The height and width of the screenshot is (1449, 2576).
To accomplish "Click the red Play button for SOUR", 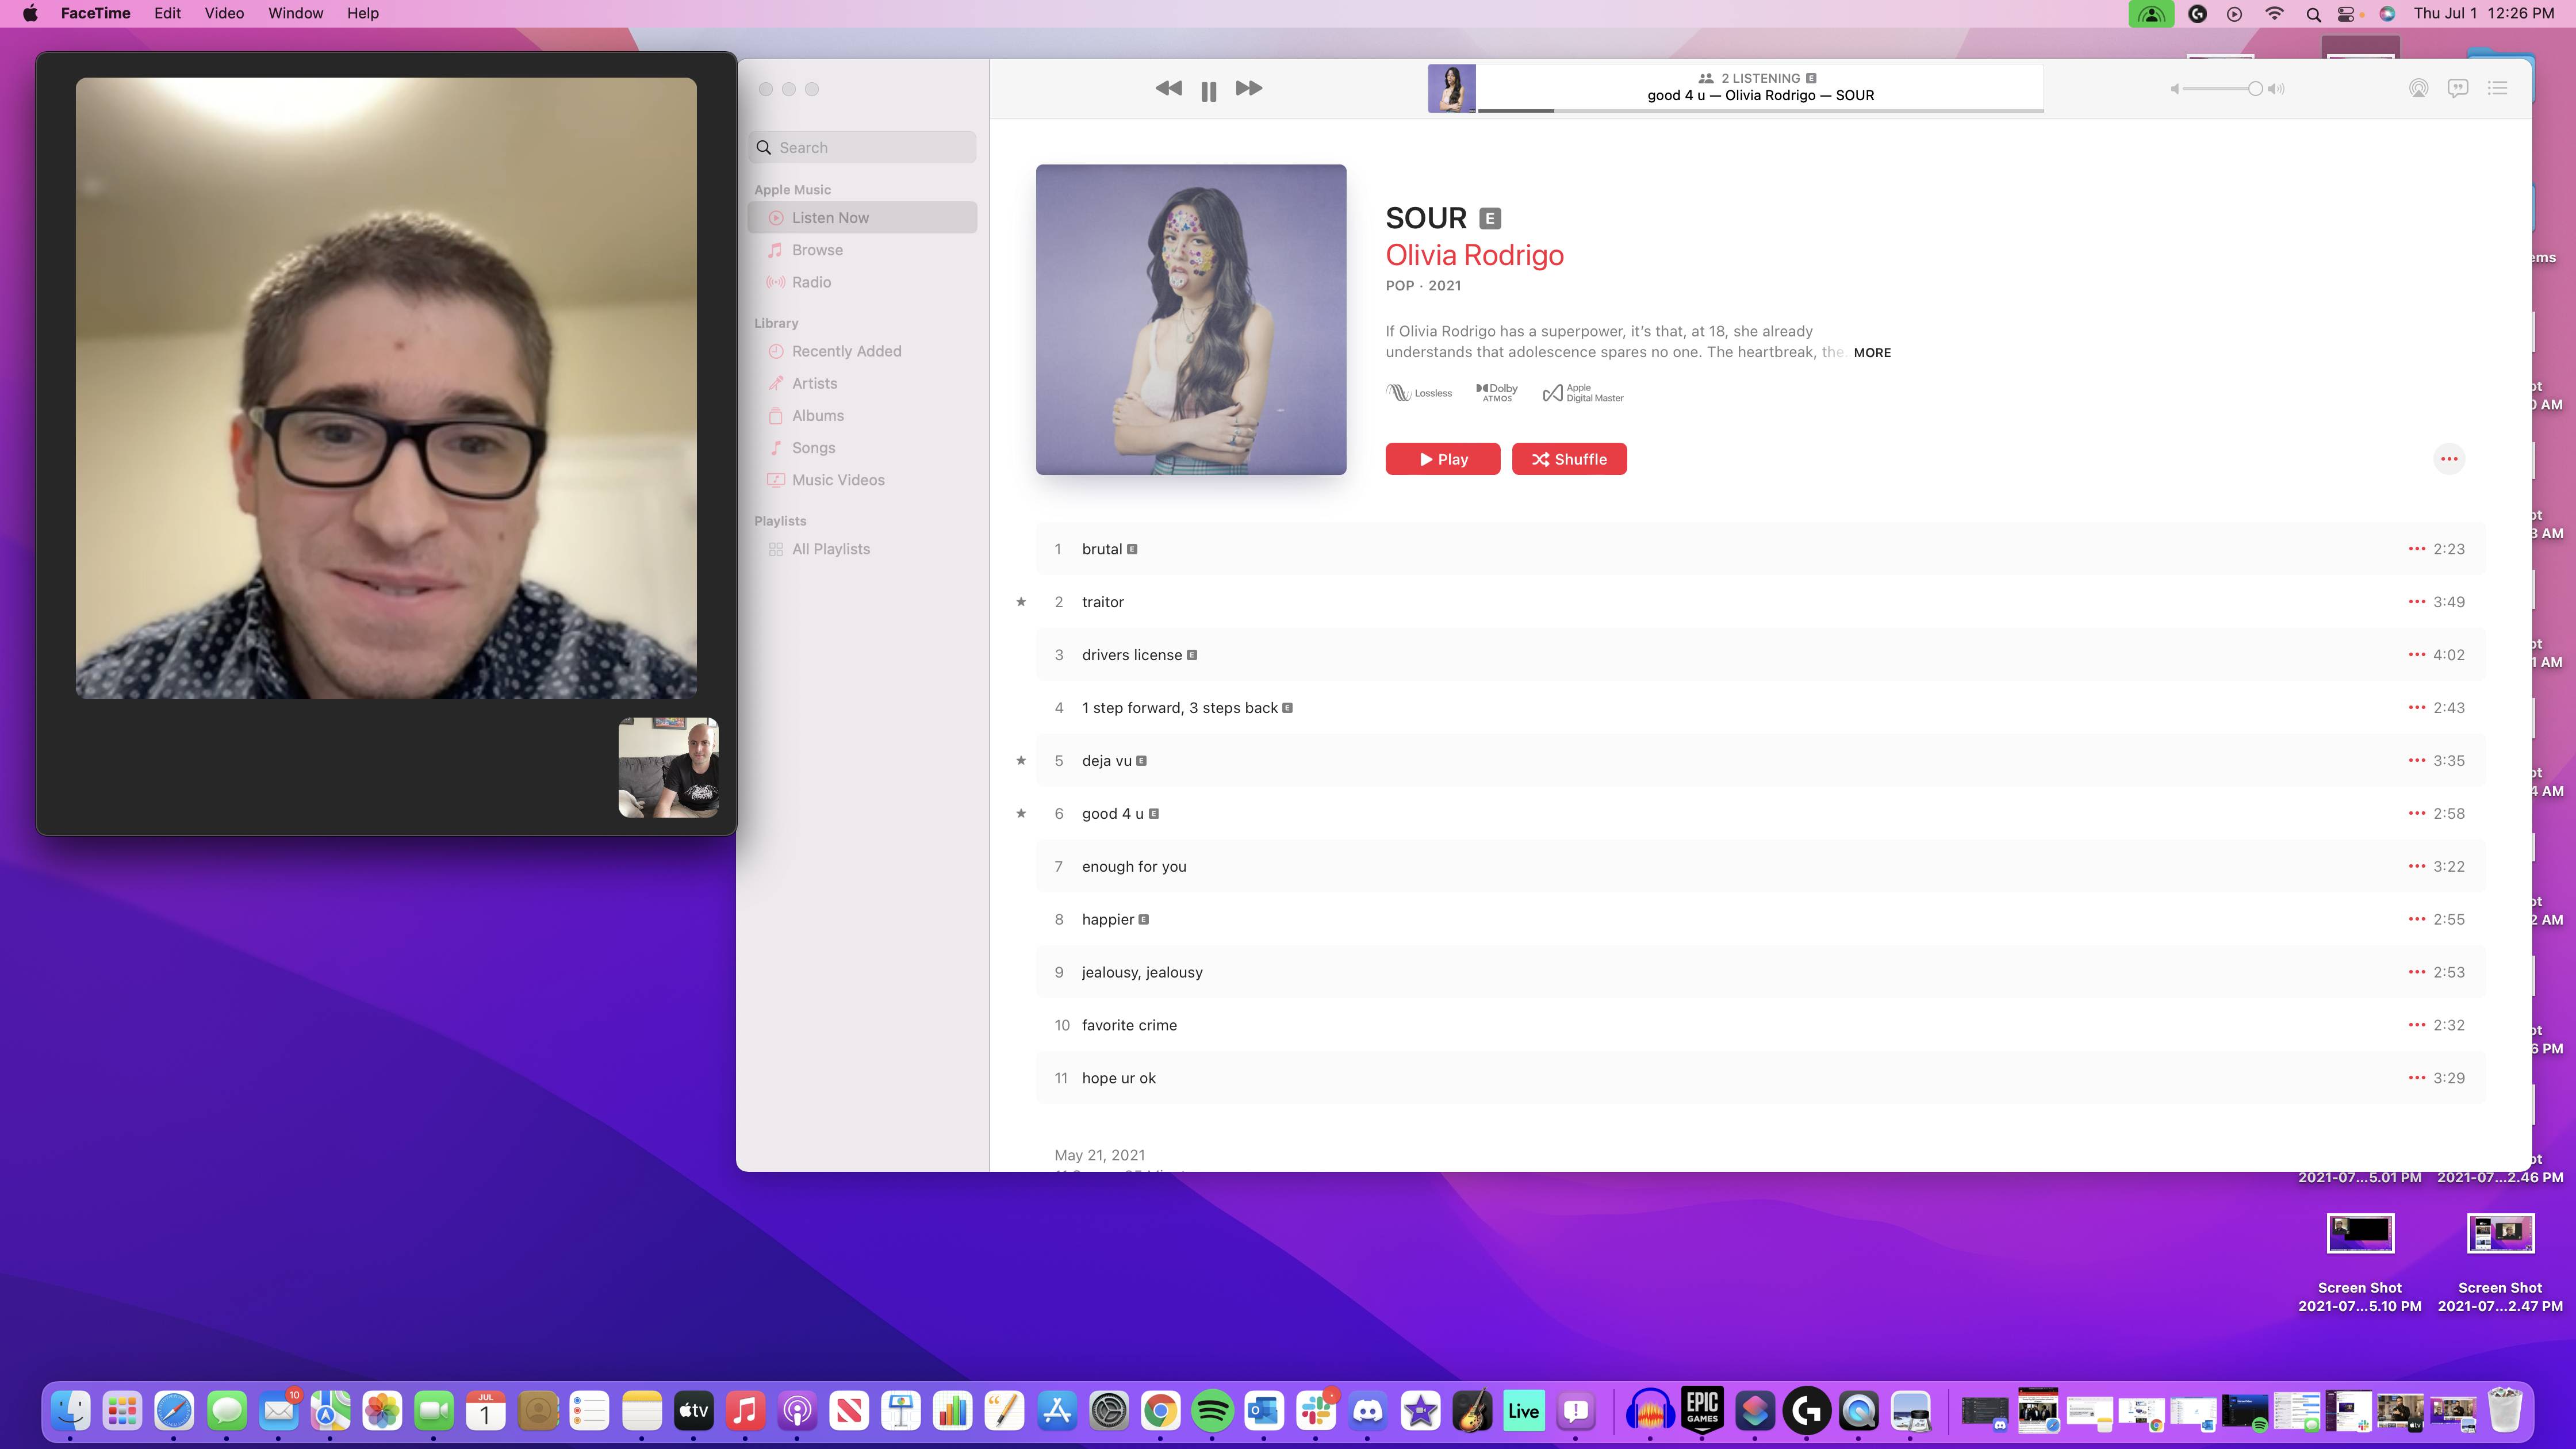I will 1442,459.
